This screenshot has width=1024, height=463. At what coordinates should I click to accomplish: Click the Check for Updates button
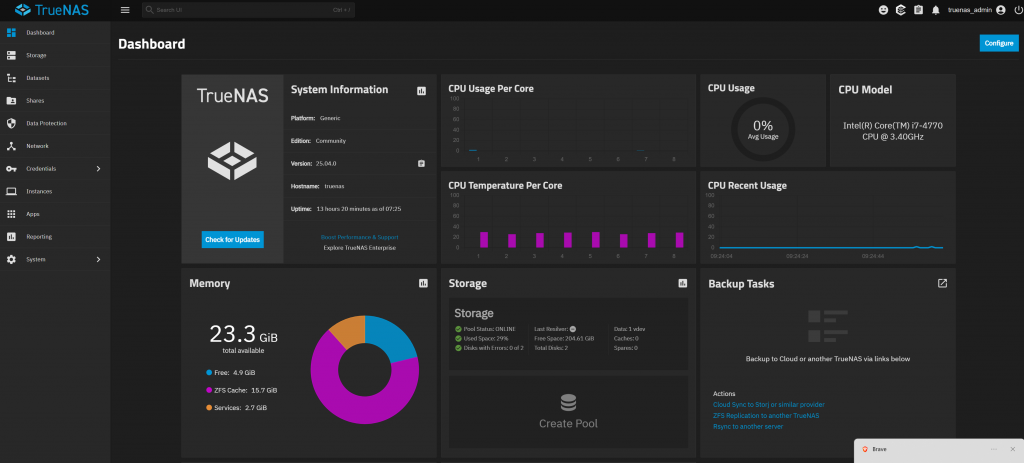233,240
